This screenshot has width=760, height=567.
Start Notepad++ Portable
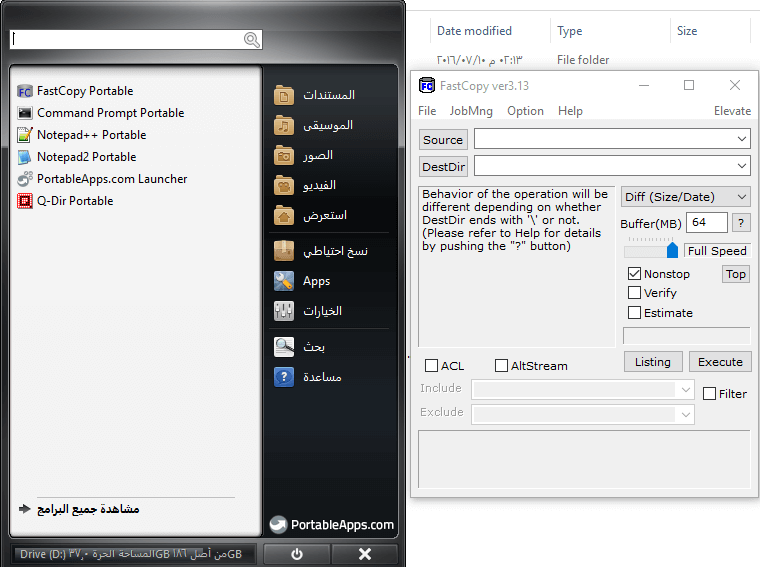pyautogui.click(x=82, y=135)
